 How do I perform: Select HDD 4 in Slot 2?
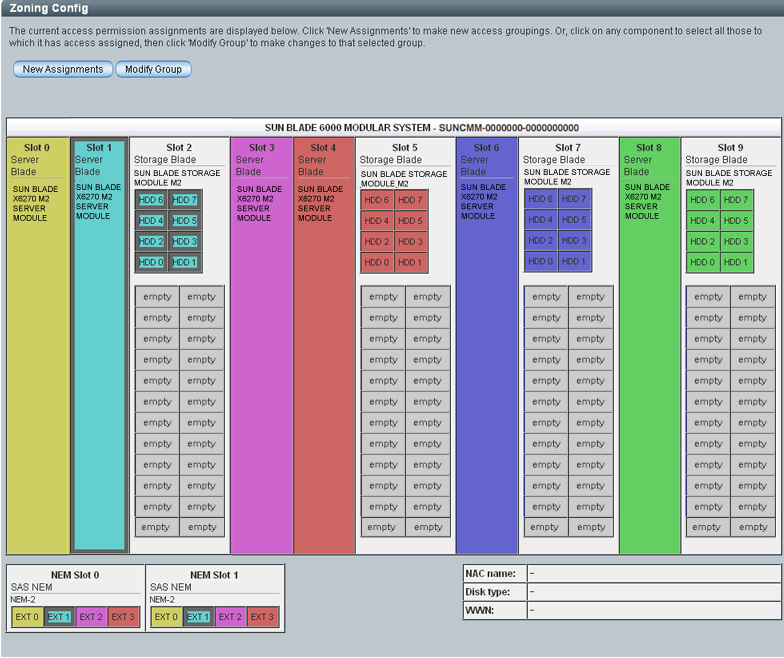coord(151,220)
